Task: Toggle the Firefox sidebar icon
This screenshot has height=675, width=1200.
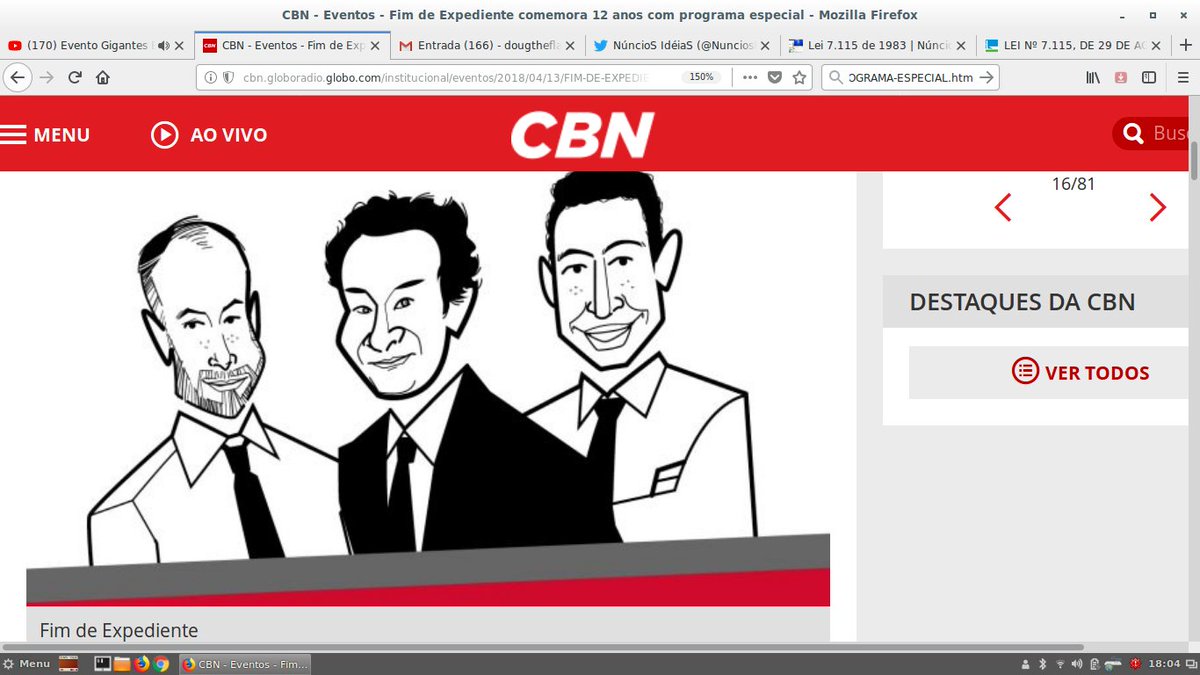Action: click(1149, 77)
